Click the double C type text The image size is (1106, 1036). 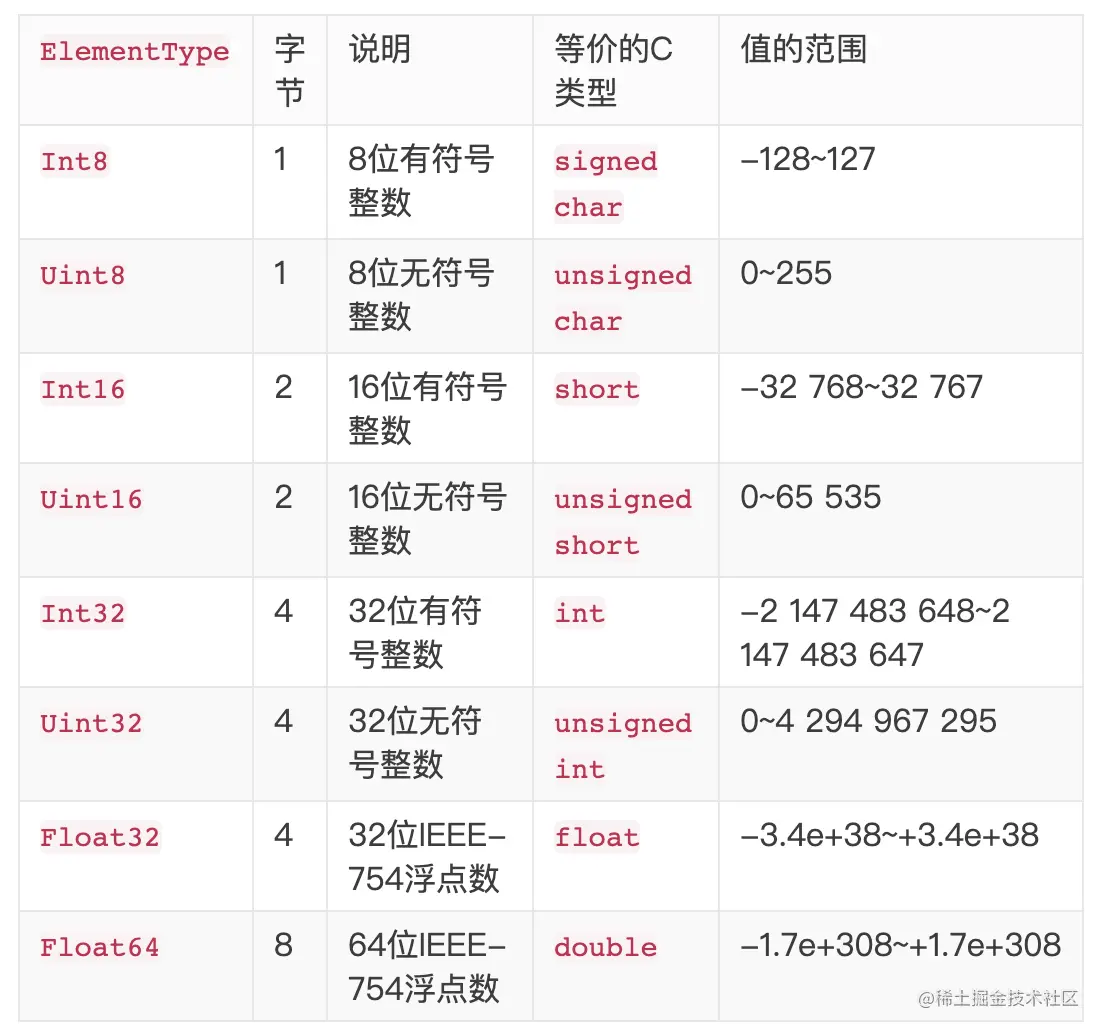pyautogui.click(x=605, y=947)
